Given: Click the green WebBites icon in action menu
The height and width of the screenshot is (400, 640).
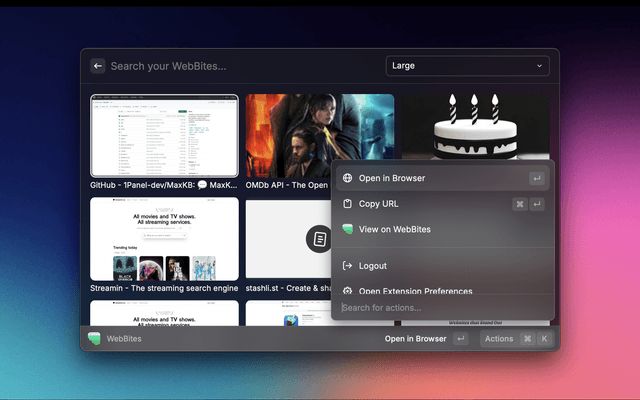Looking at the screenshot, I should click(347, 229).
